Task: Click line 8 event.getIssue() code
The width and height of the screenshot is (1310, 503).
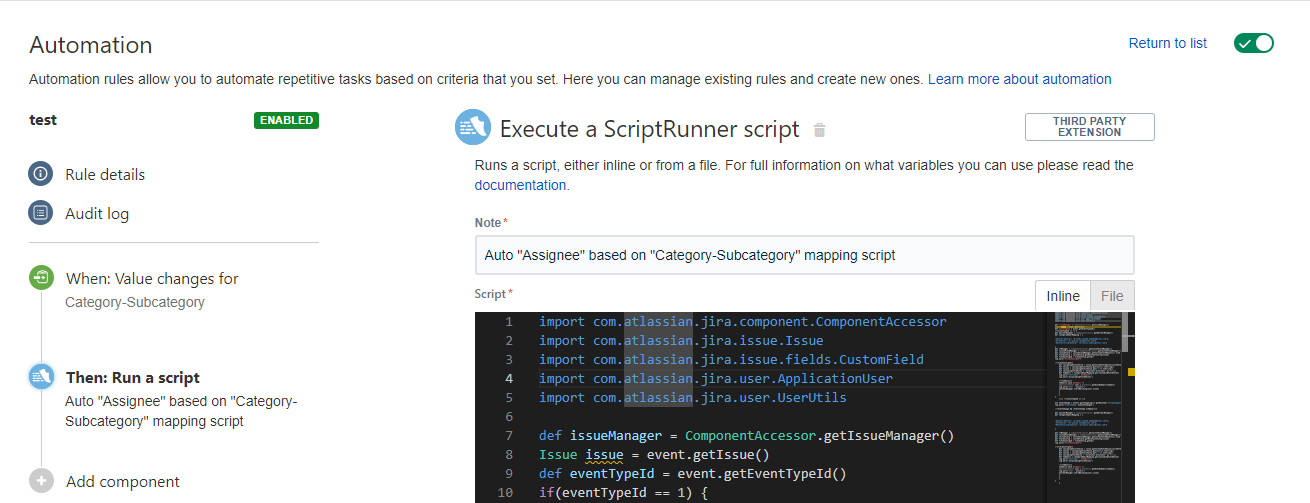Action: pos(653,454)
